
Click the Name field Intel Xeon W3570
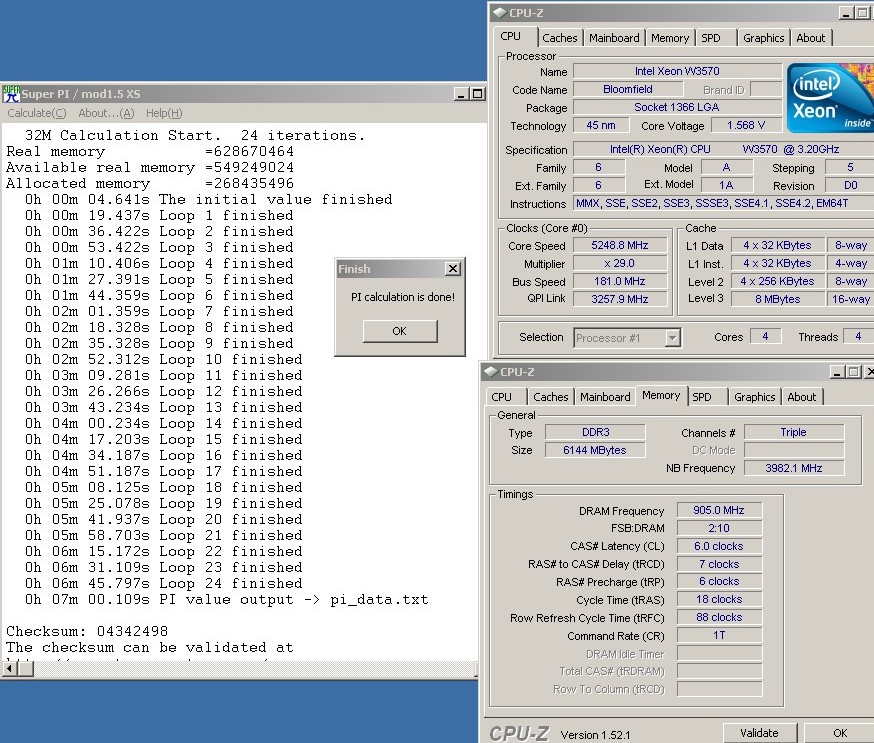[677, 71]
